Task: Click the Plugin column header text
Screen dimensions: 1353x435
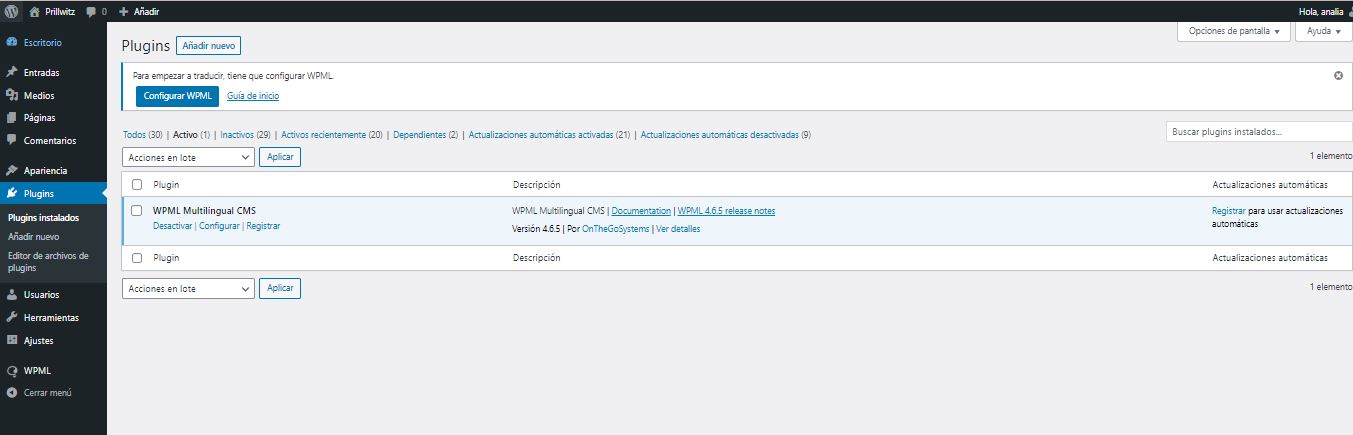Action: coord(166,185)
